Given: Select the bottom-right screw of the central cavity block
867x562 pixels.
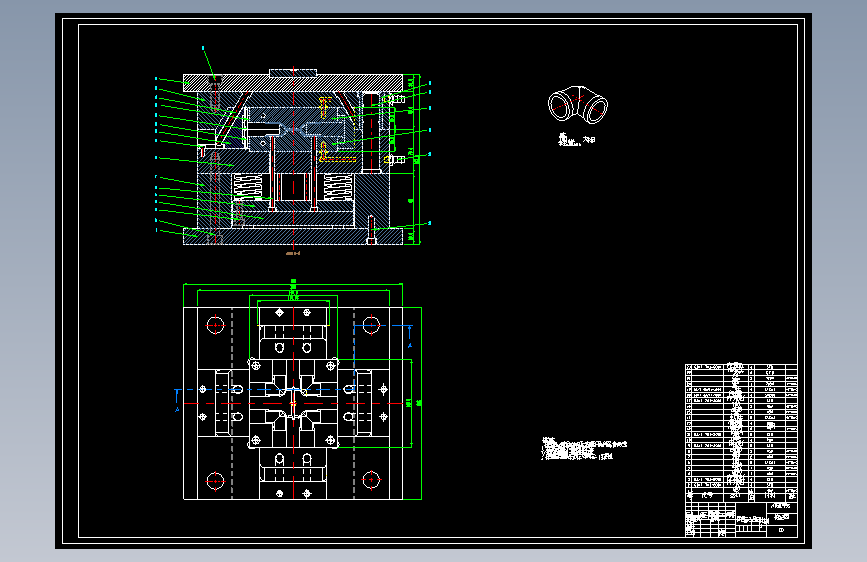Looking at the screenshot, I should tap(330, 440).
